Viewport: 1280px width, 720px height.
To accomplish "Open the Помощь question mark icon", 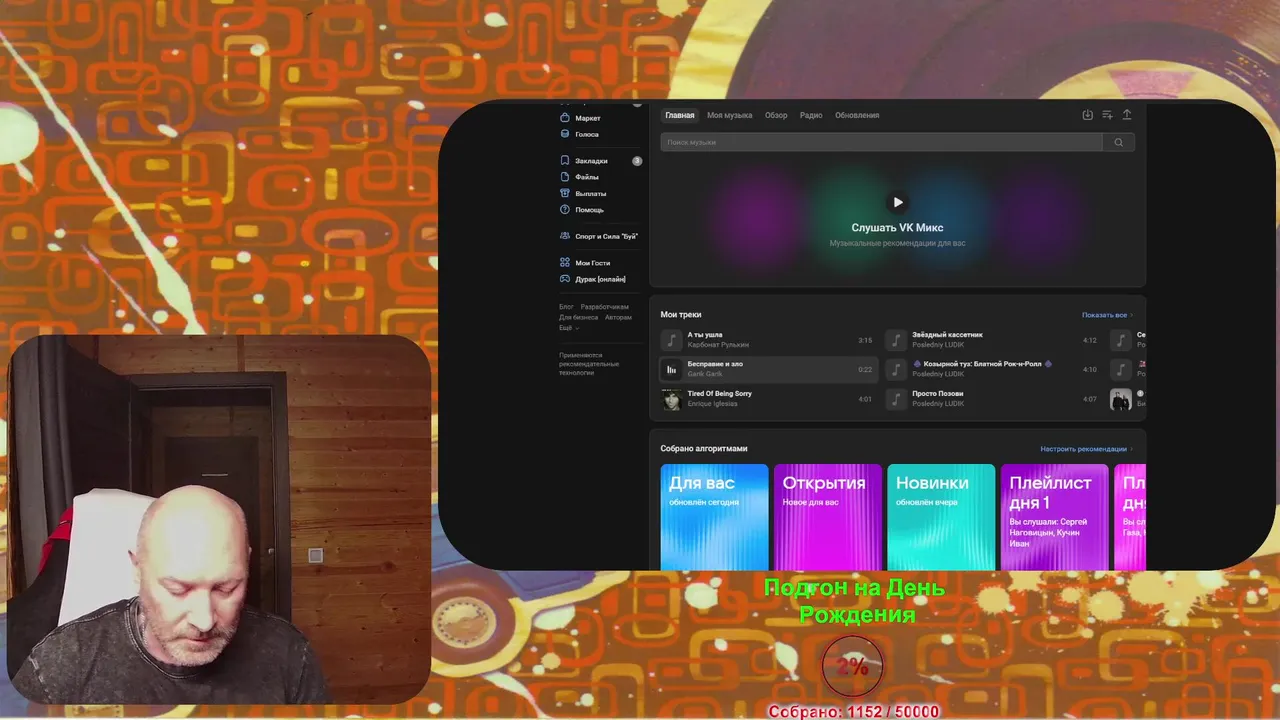I will click(565, 210).
